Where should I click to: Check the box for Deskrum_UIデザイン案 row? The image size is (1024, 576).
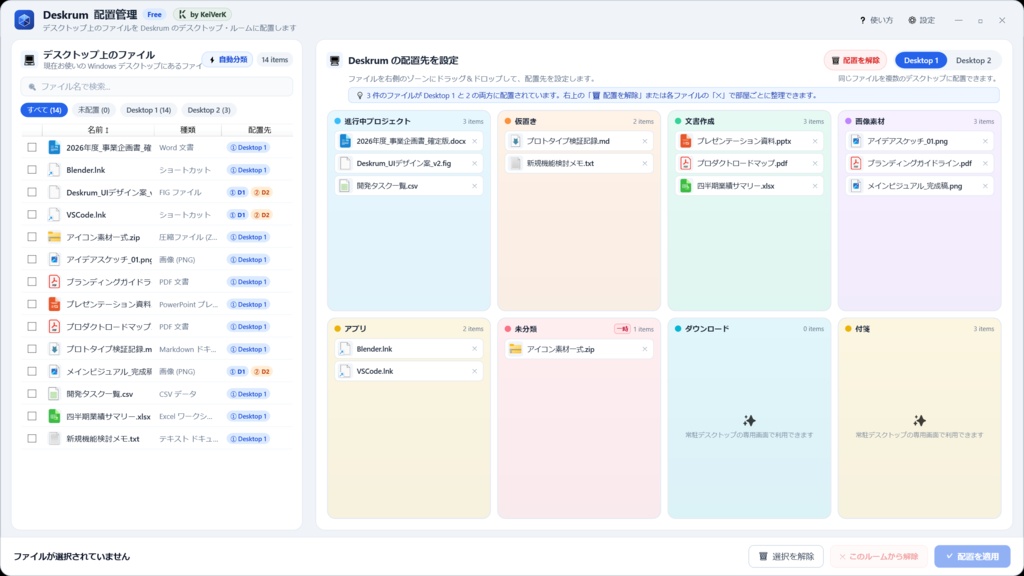(x=32, y=192)
